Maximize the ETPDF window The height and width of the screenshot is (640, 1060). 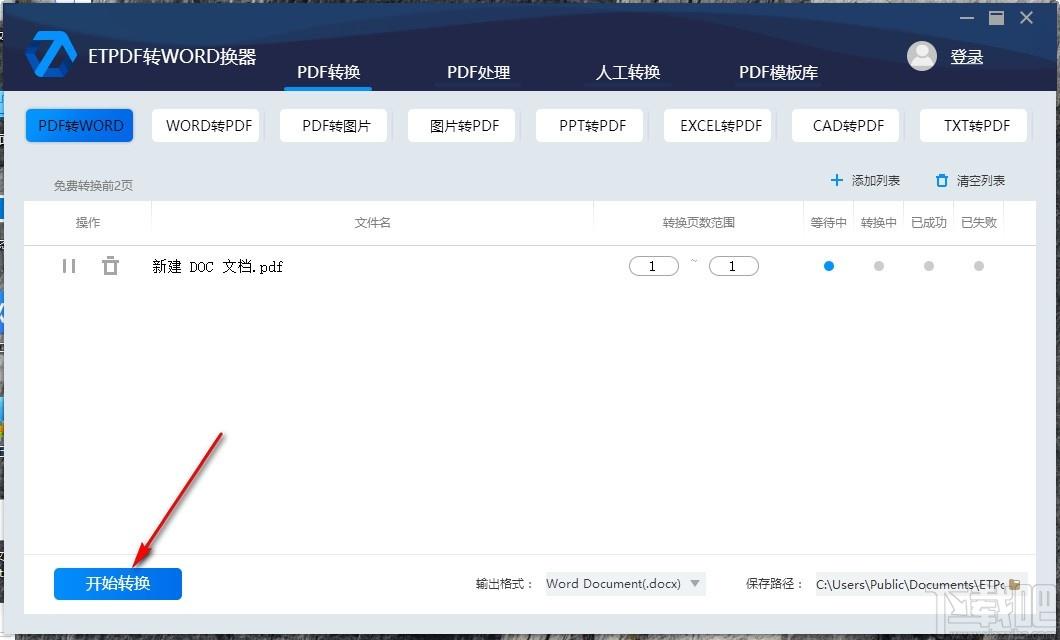point(996,18)
